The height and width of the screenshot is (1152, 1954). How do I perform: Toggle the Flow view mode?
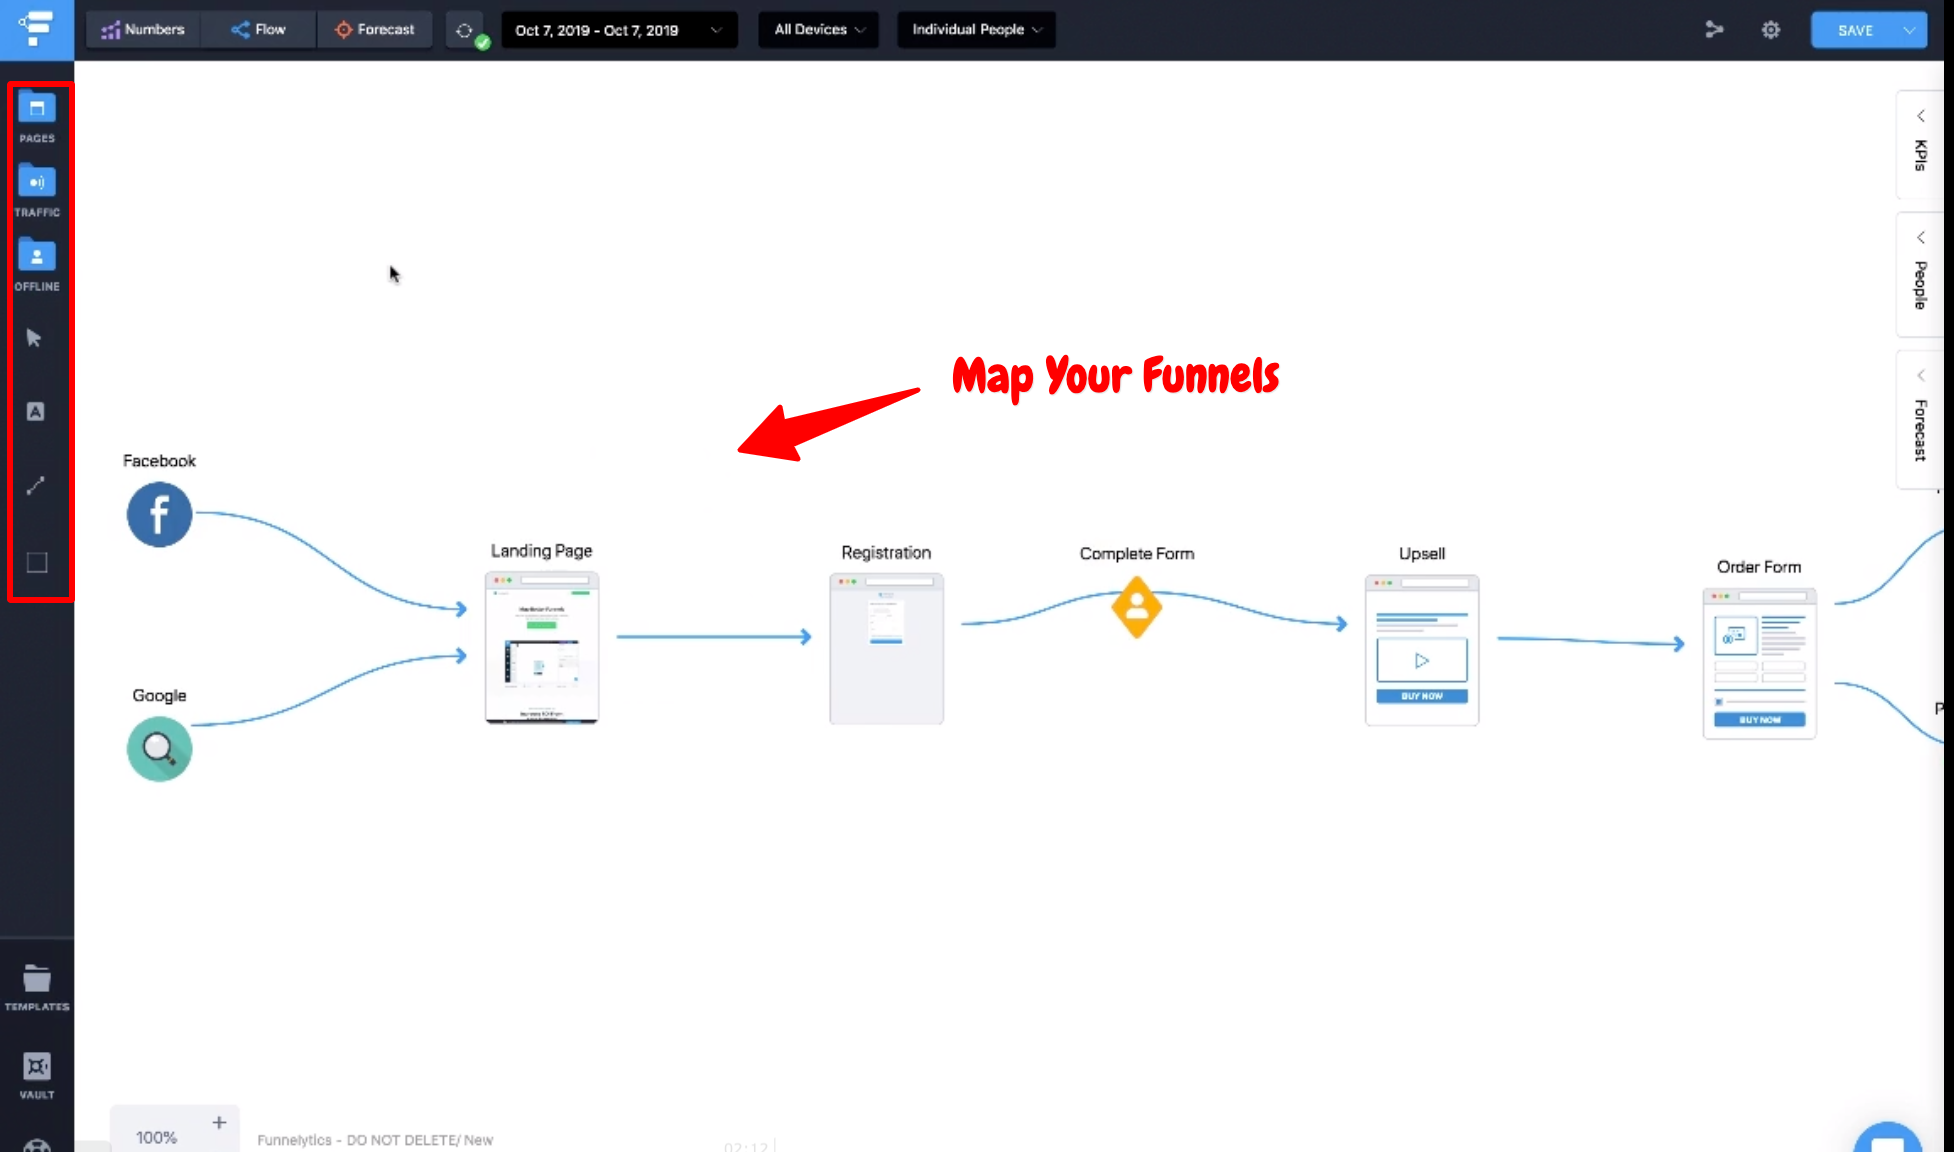[x=257, y=29]
